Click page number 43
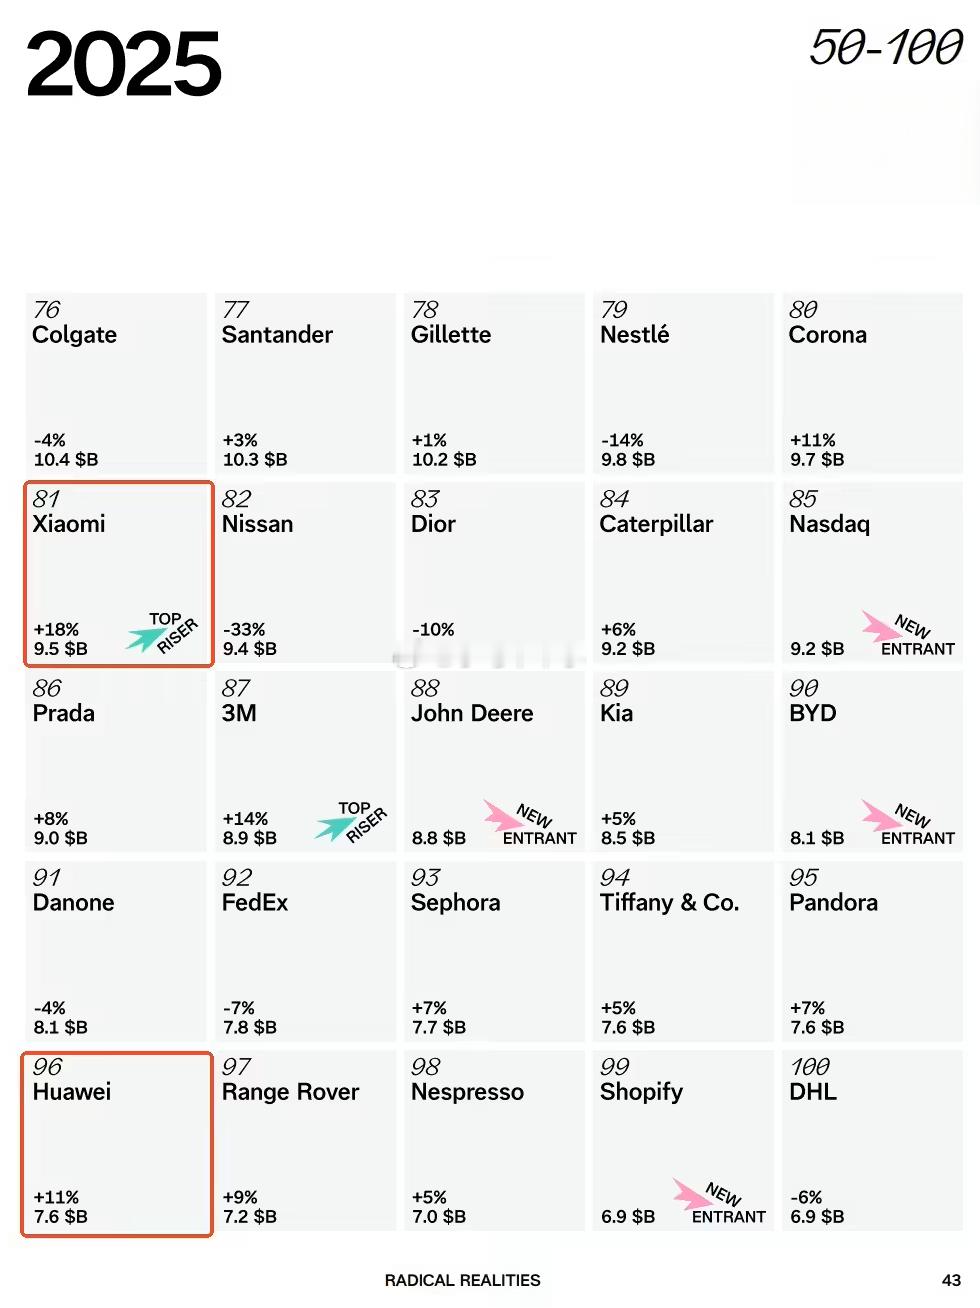 [951, 1280]
